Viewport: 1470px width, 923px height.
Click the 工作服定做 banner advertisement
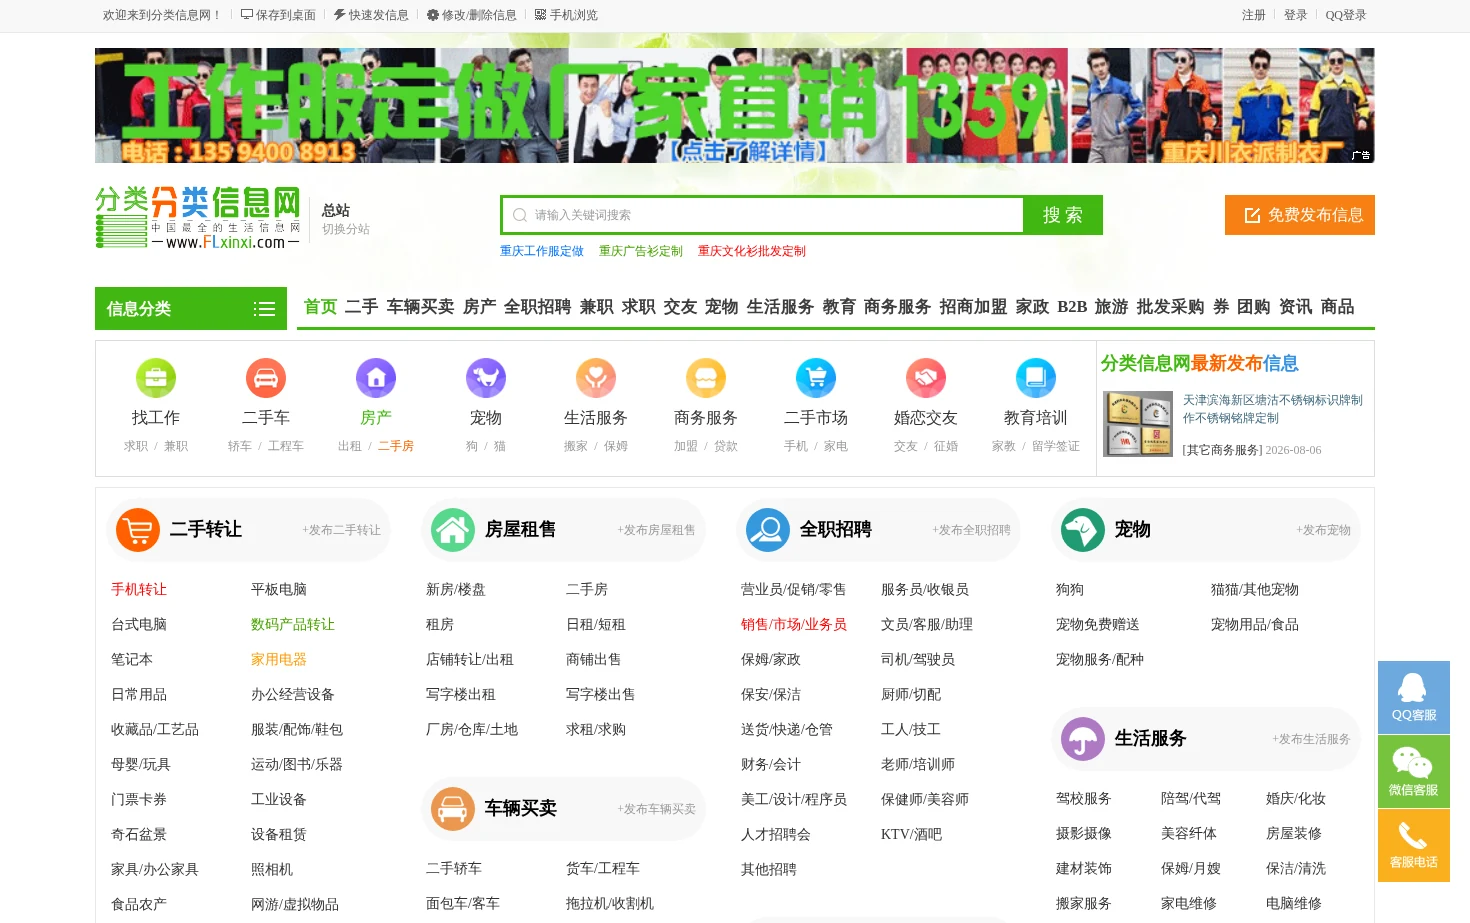[x=735, y=105]
